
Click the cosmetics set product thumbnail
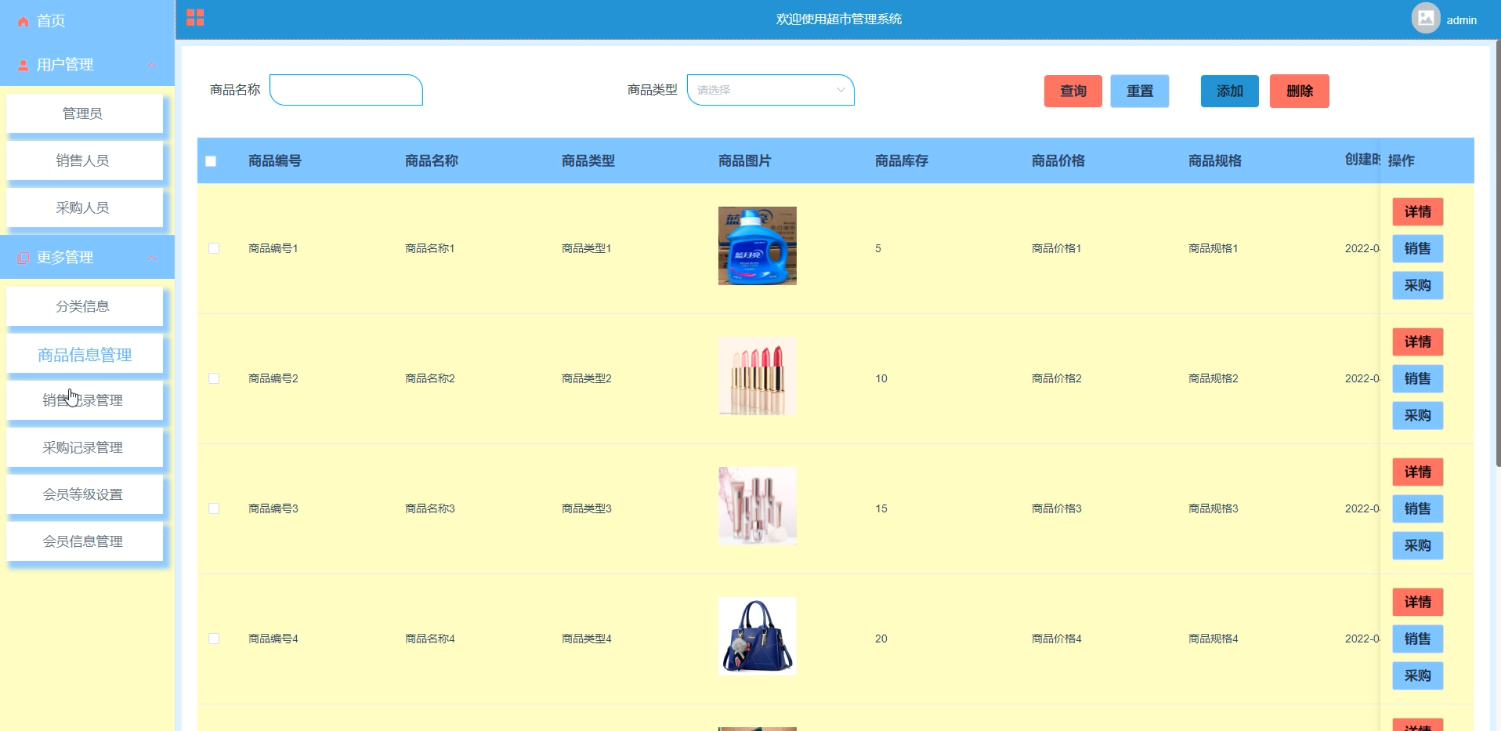pyautogui.click(x=757, y=506)
